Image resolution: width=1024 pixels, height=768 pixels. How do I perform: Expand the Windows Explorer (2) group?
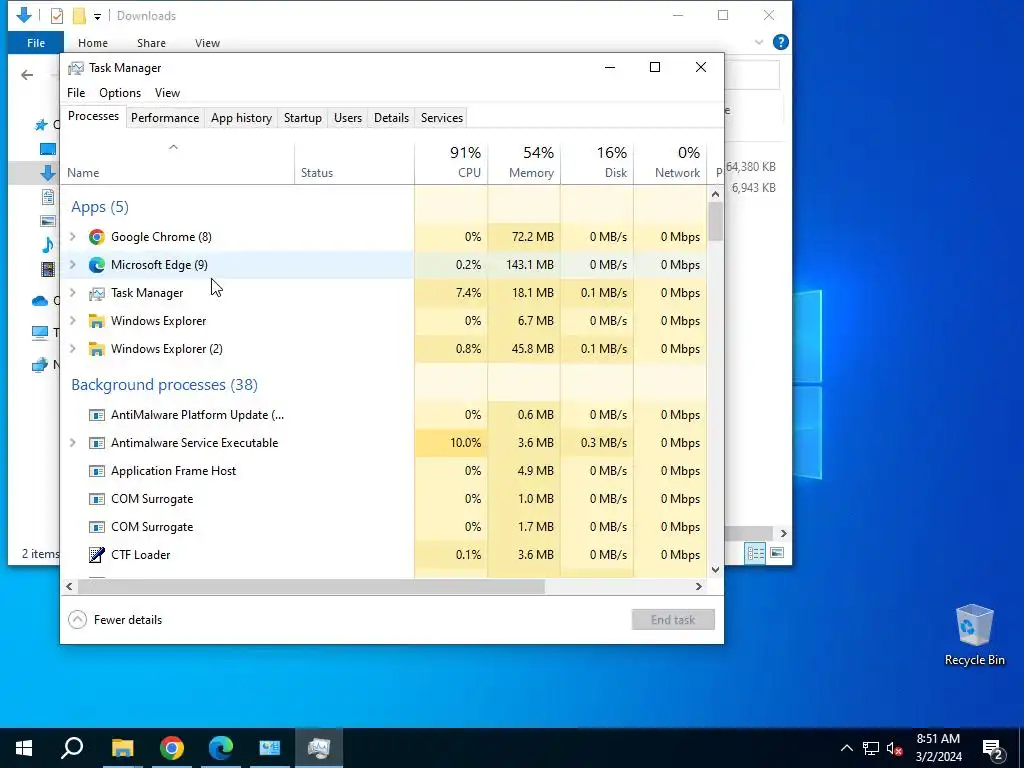point(72,349)
